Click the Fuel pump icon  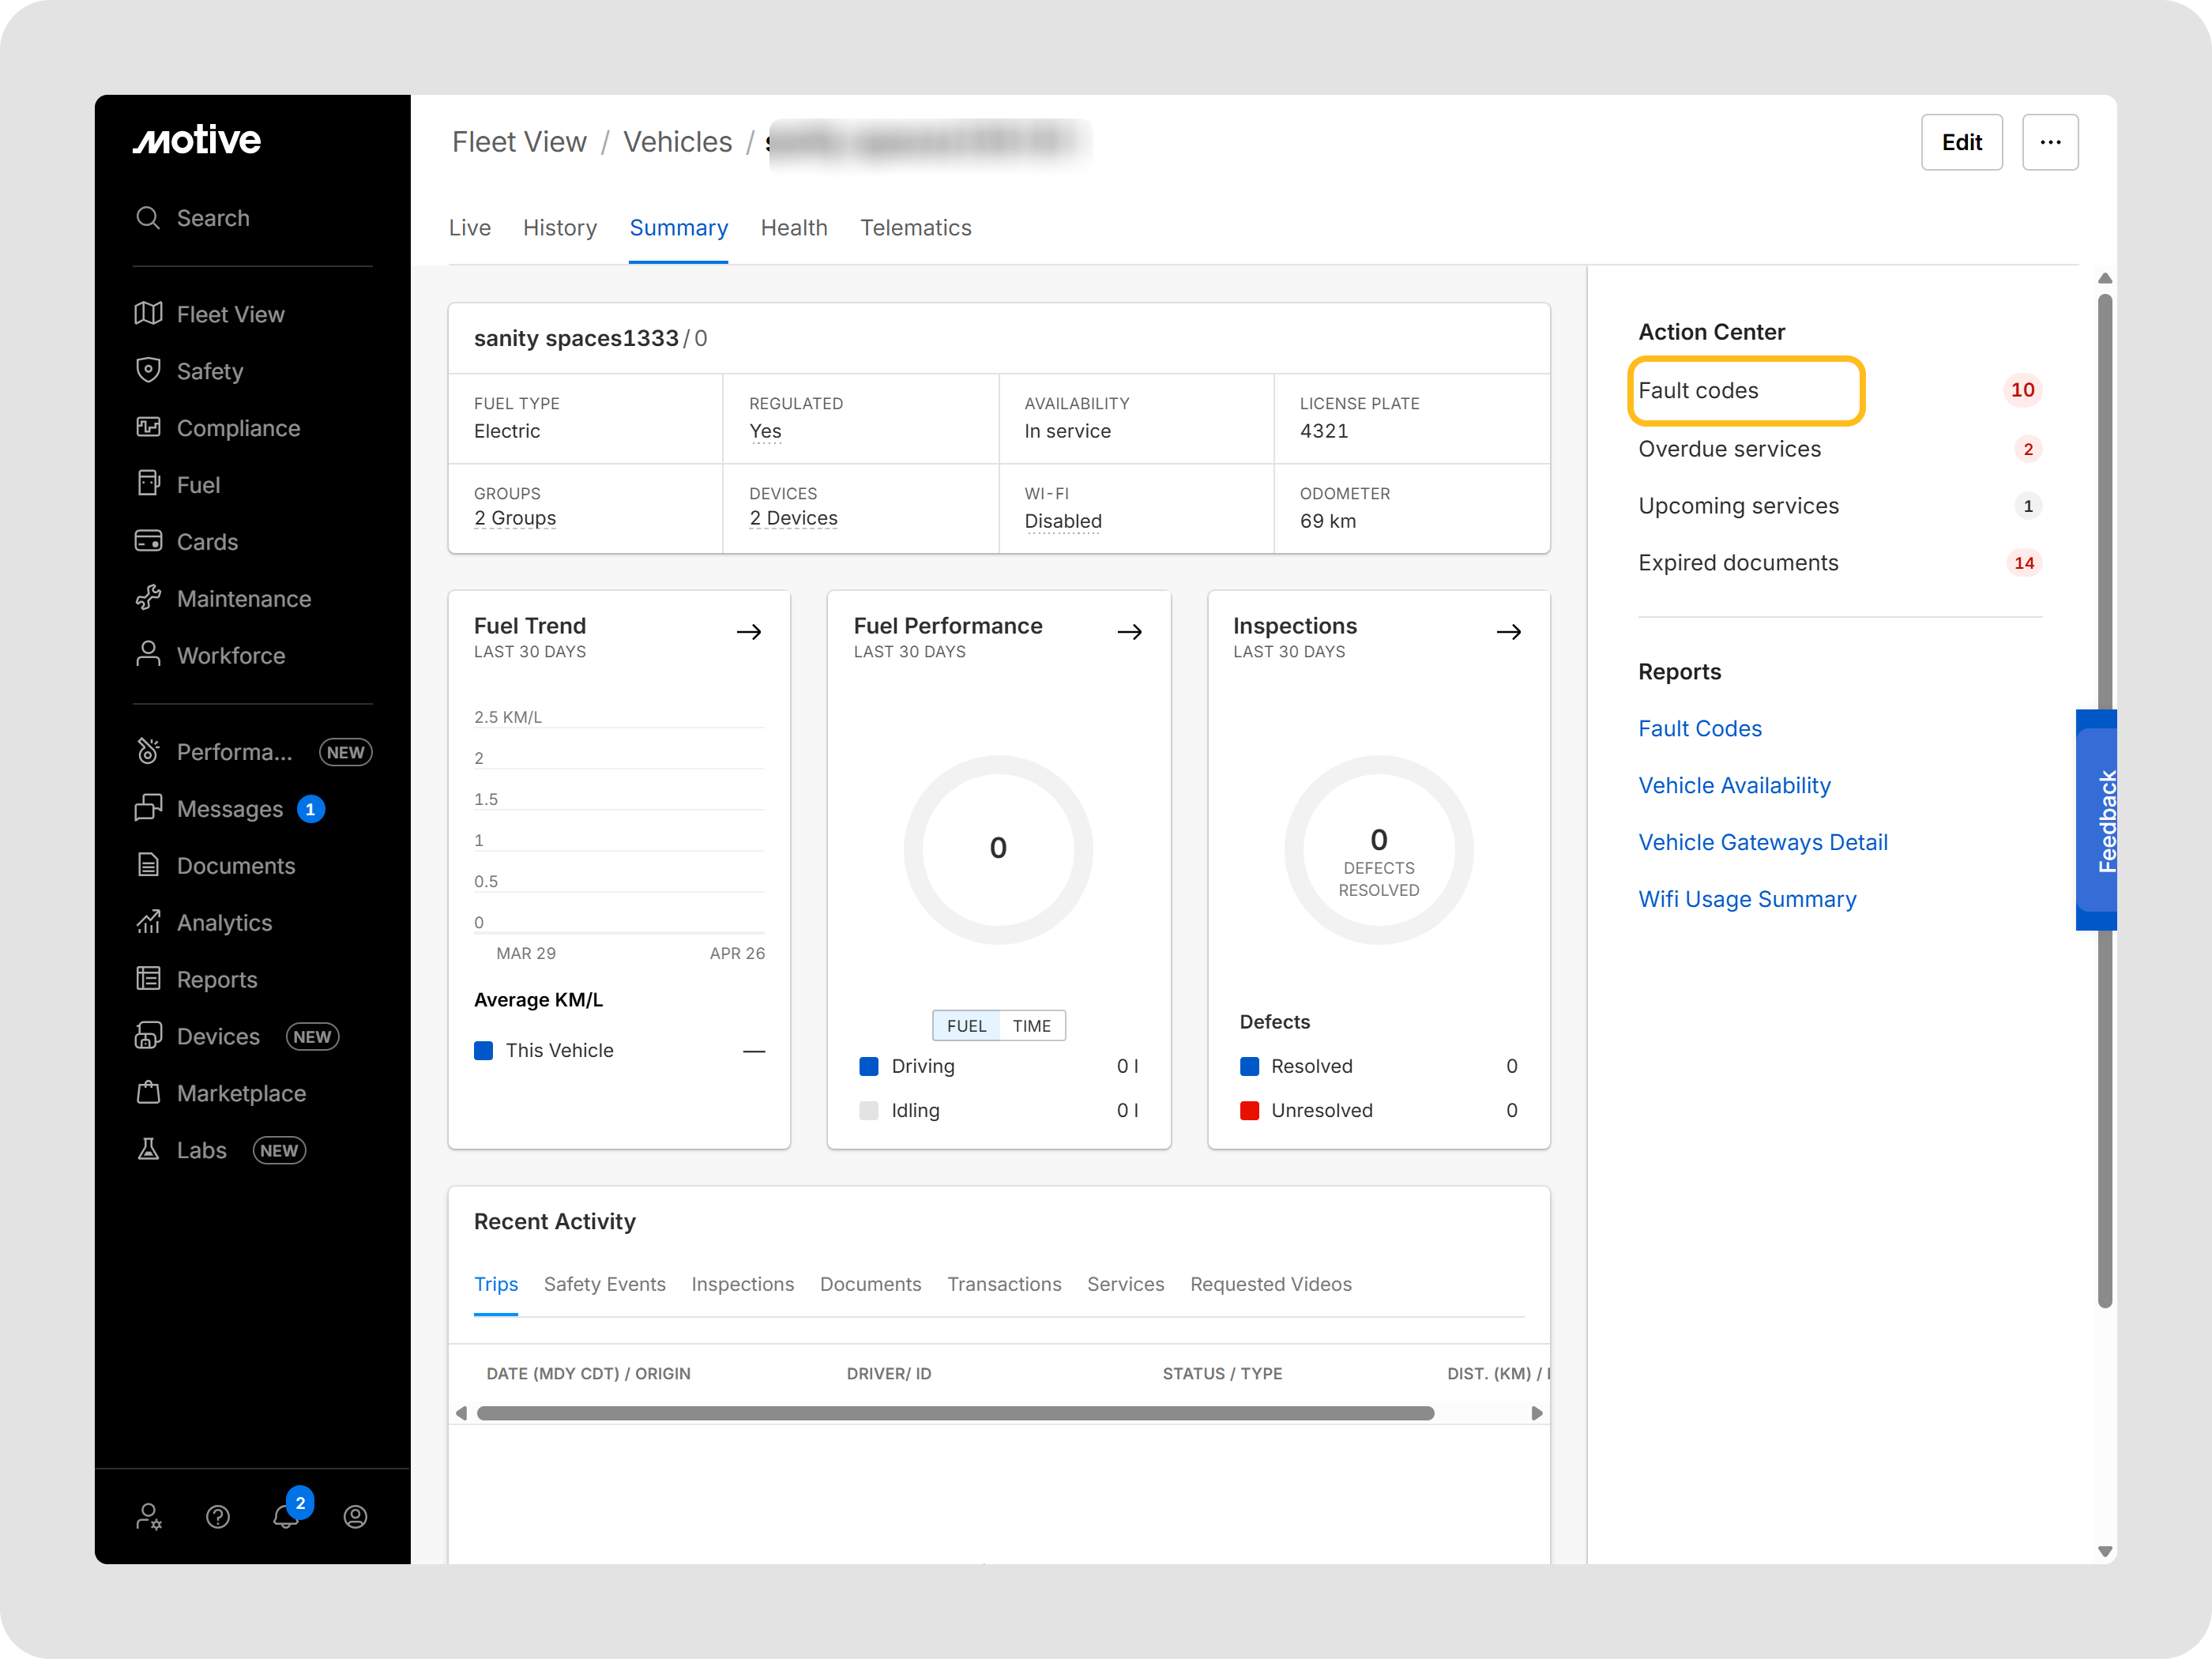[x=148, y=484]
